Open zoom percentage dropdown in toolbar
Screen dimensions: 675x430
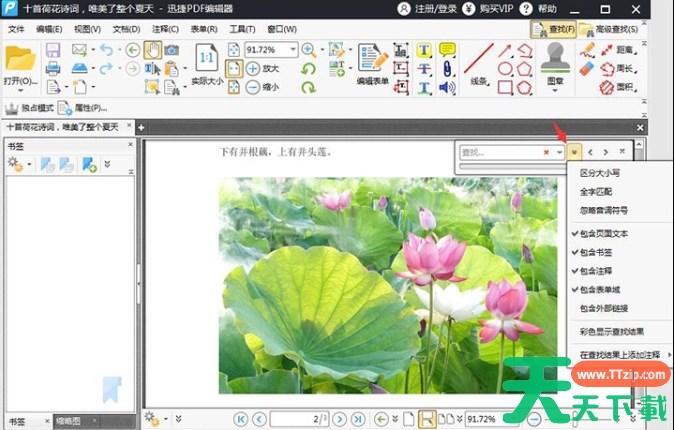pyautogui.click(x=293, y=49)
